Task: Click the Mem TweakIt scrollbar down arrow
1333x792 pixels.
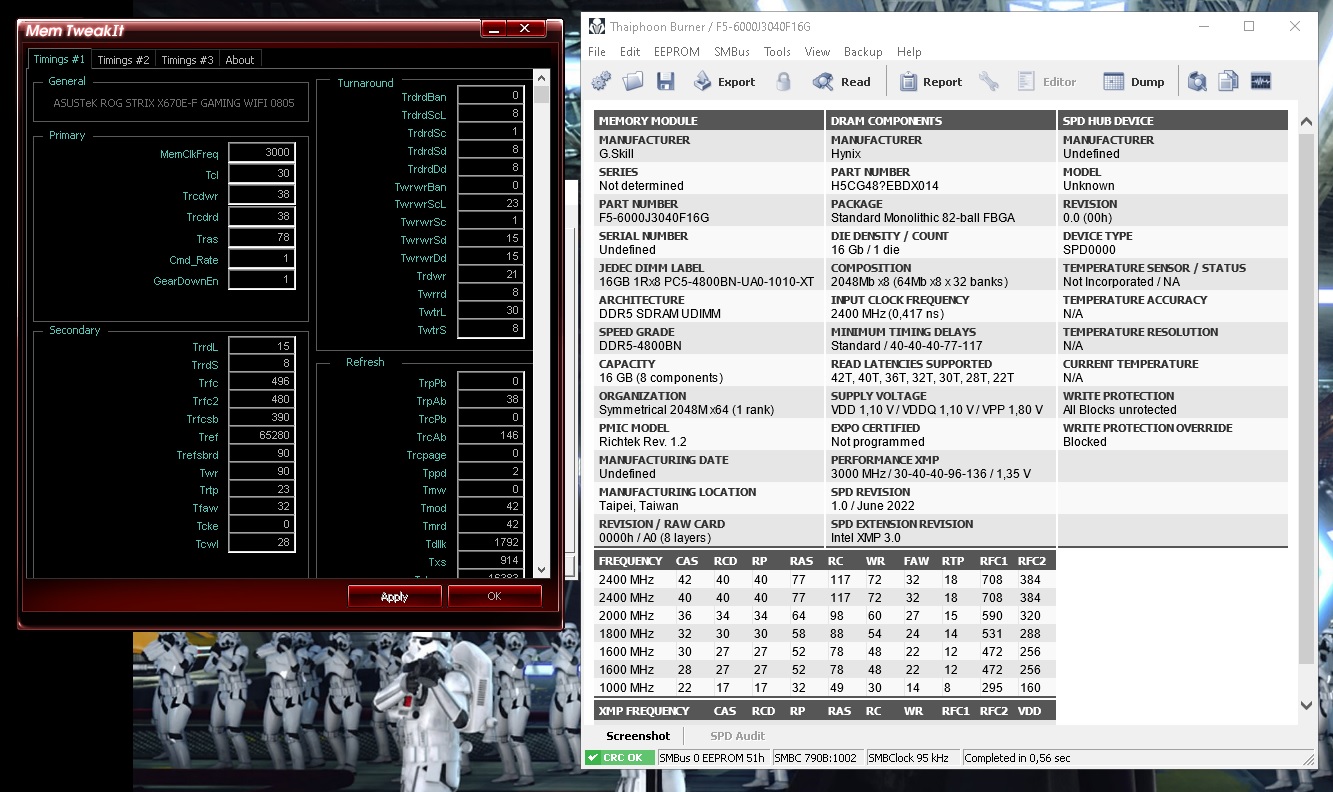Action: (542, 569)
